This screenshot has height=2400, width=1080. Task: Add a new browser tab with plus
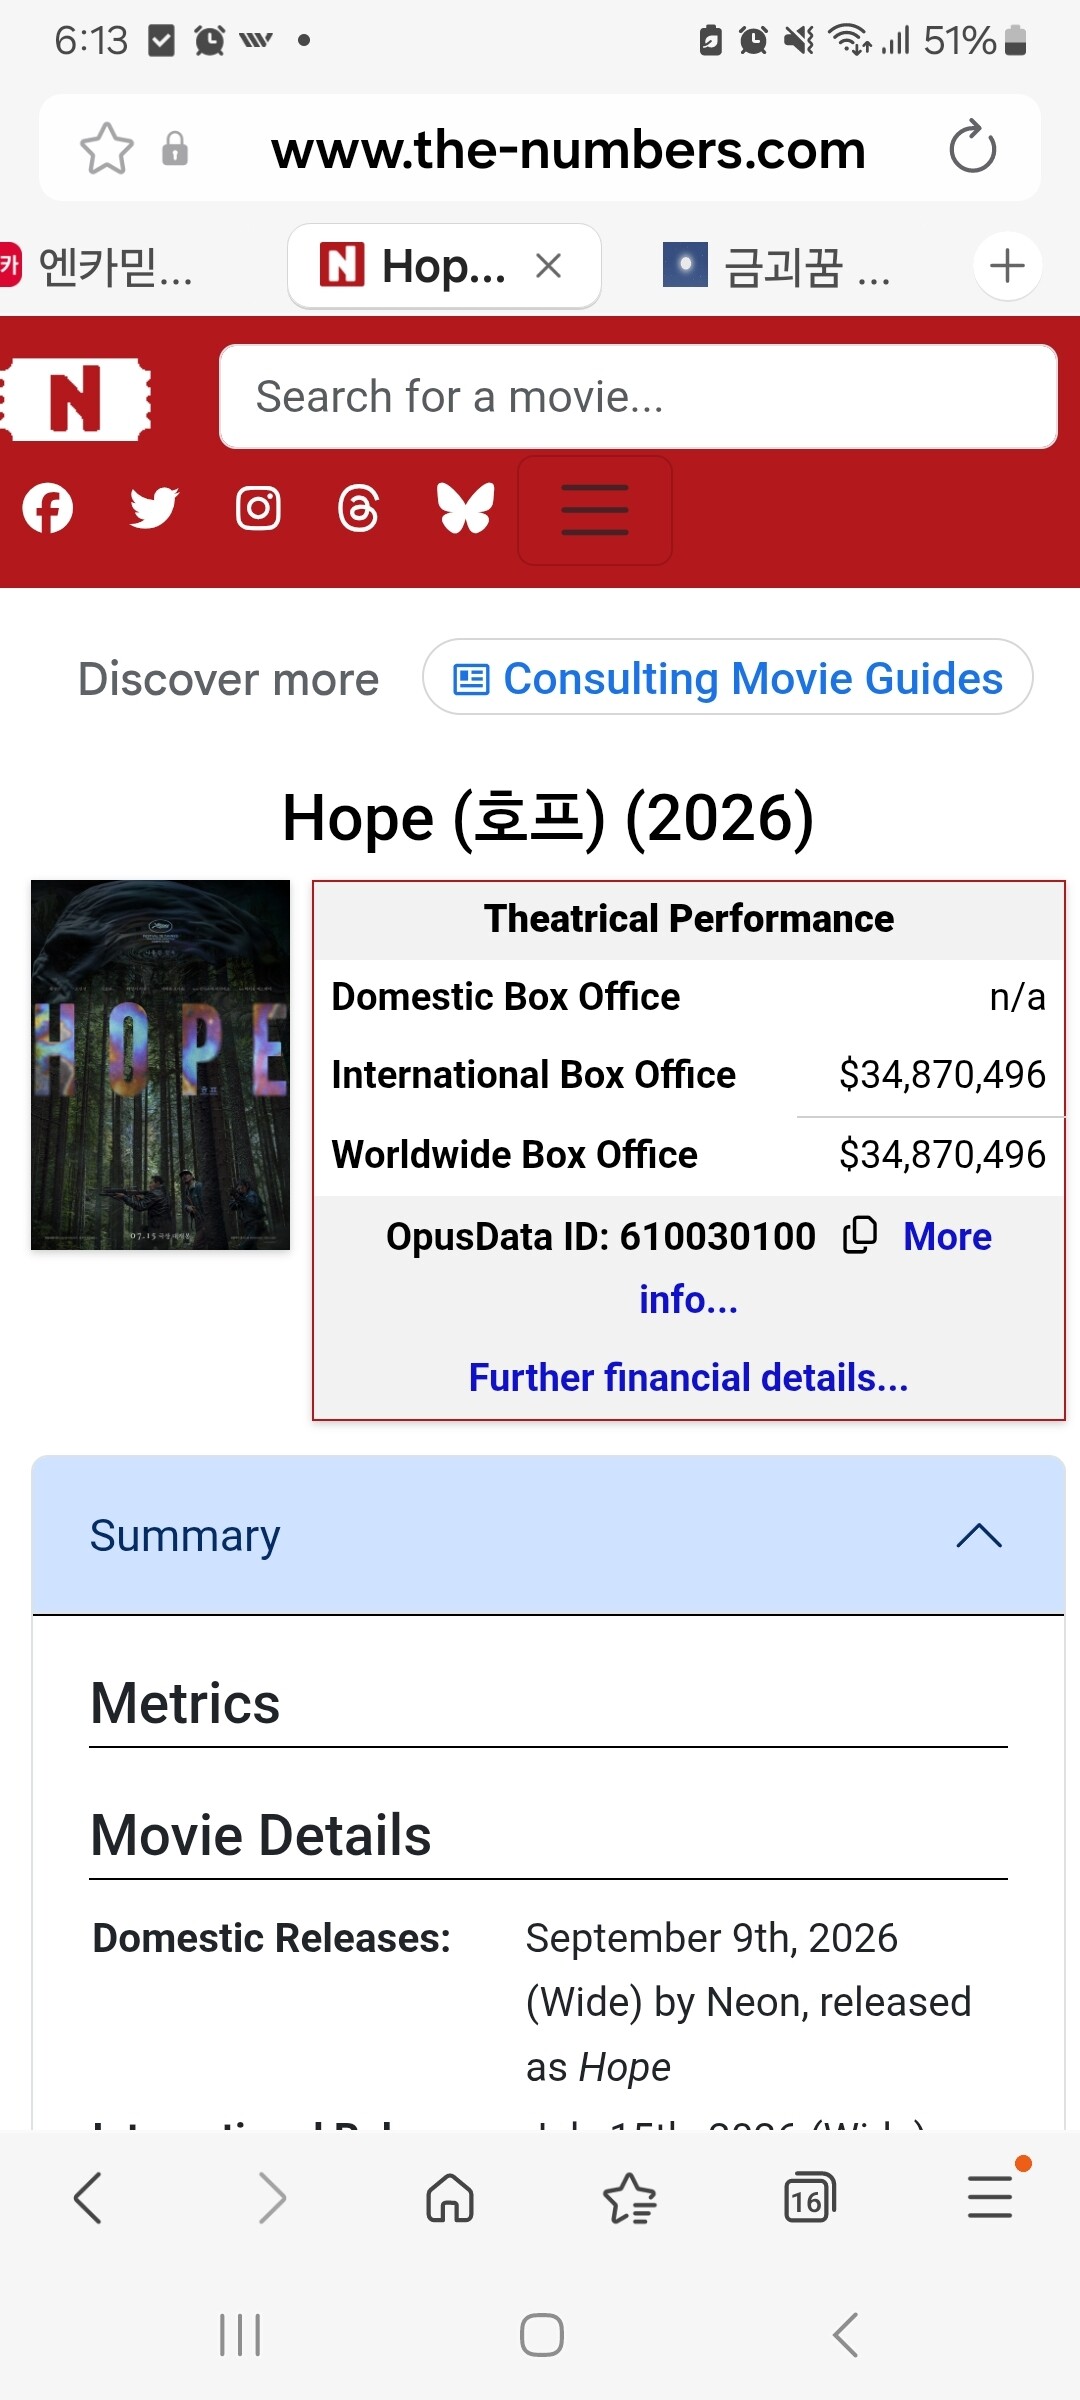coord(1007,266)
